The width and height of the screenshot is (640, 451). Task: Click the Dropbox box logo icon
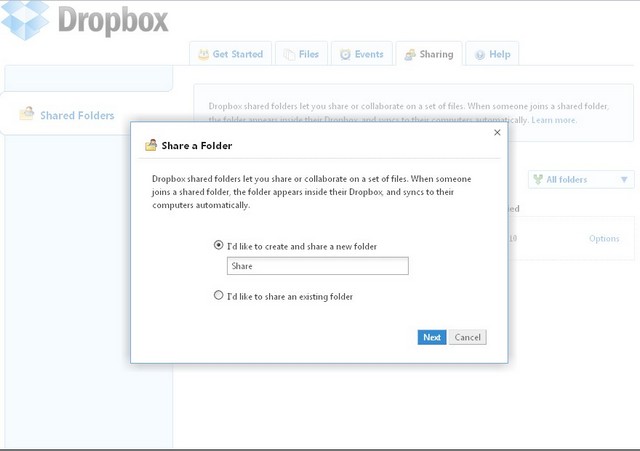tap(24, 20)
